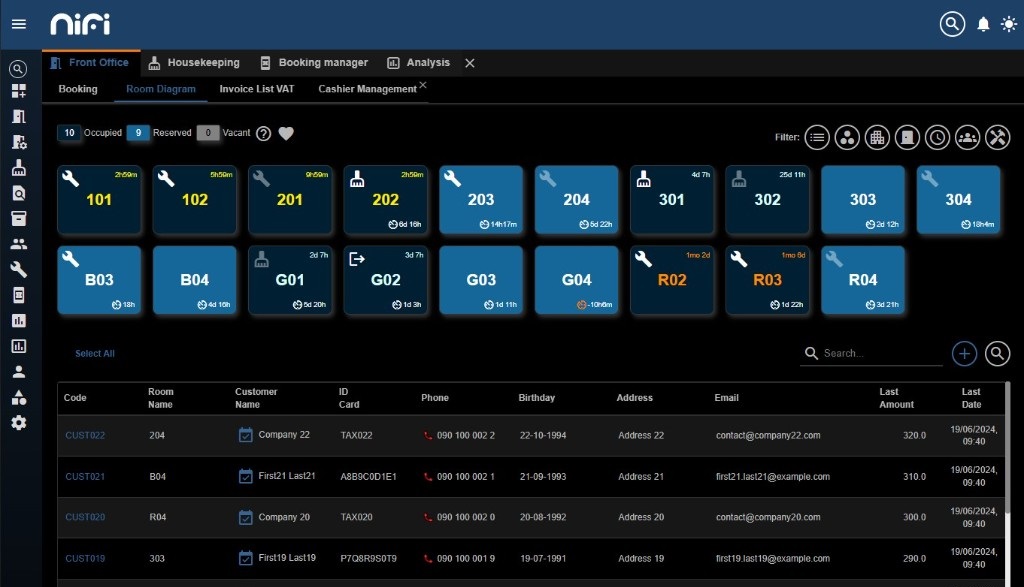Click the search icon in the left sidebar

(x=18, y=69)
